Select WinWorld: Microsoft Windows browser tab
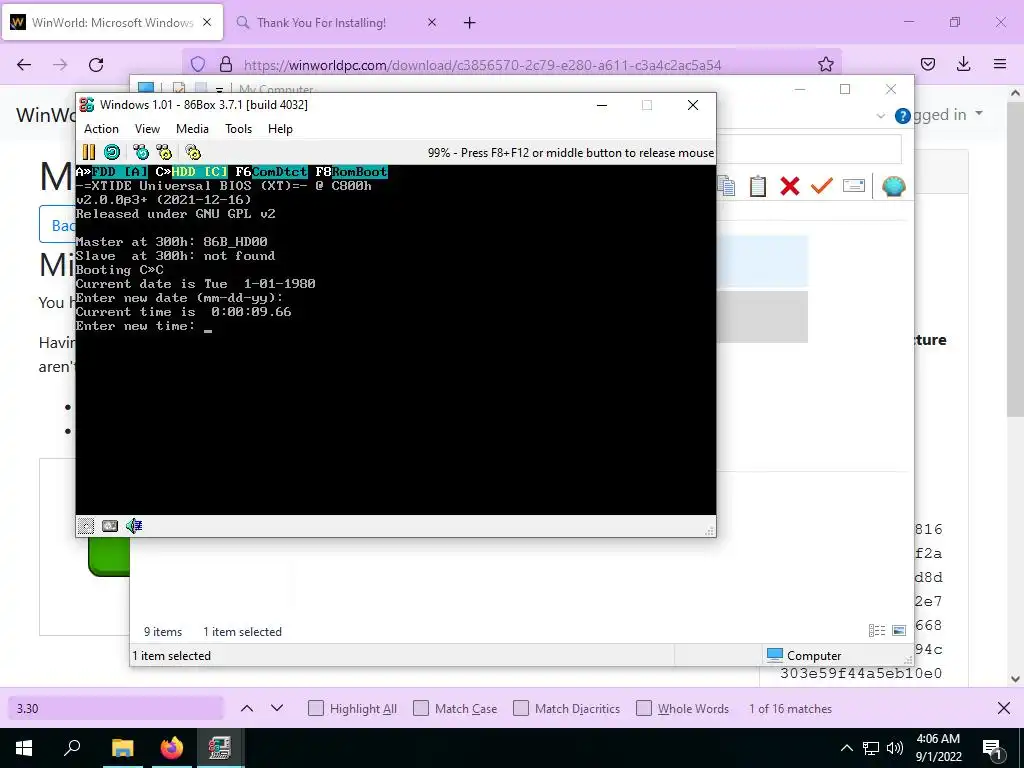 (112, 22)
